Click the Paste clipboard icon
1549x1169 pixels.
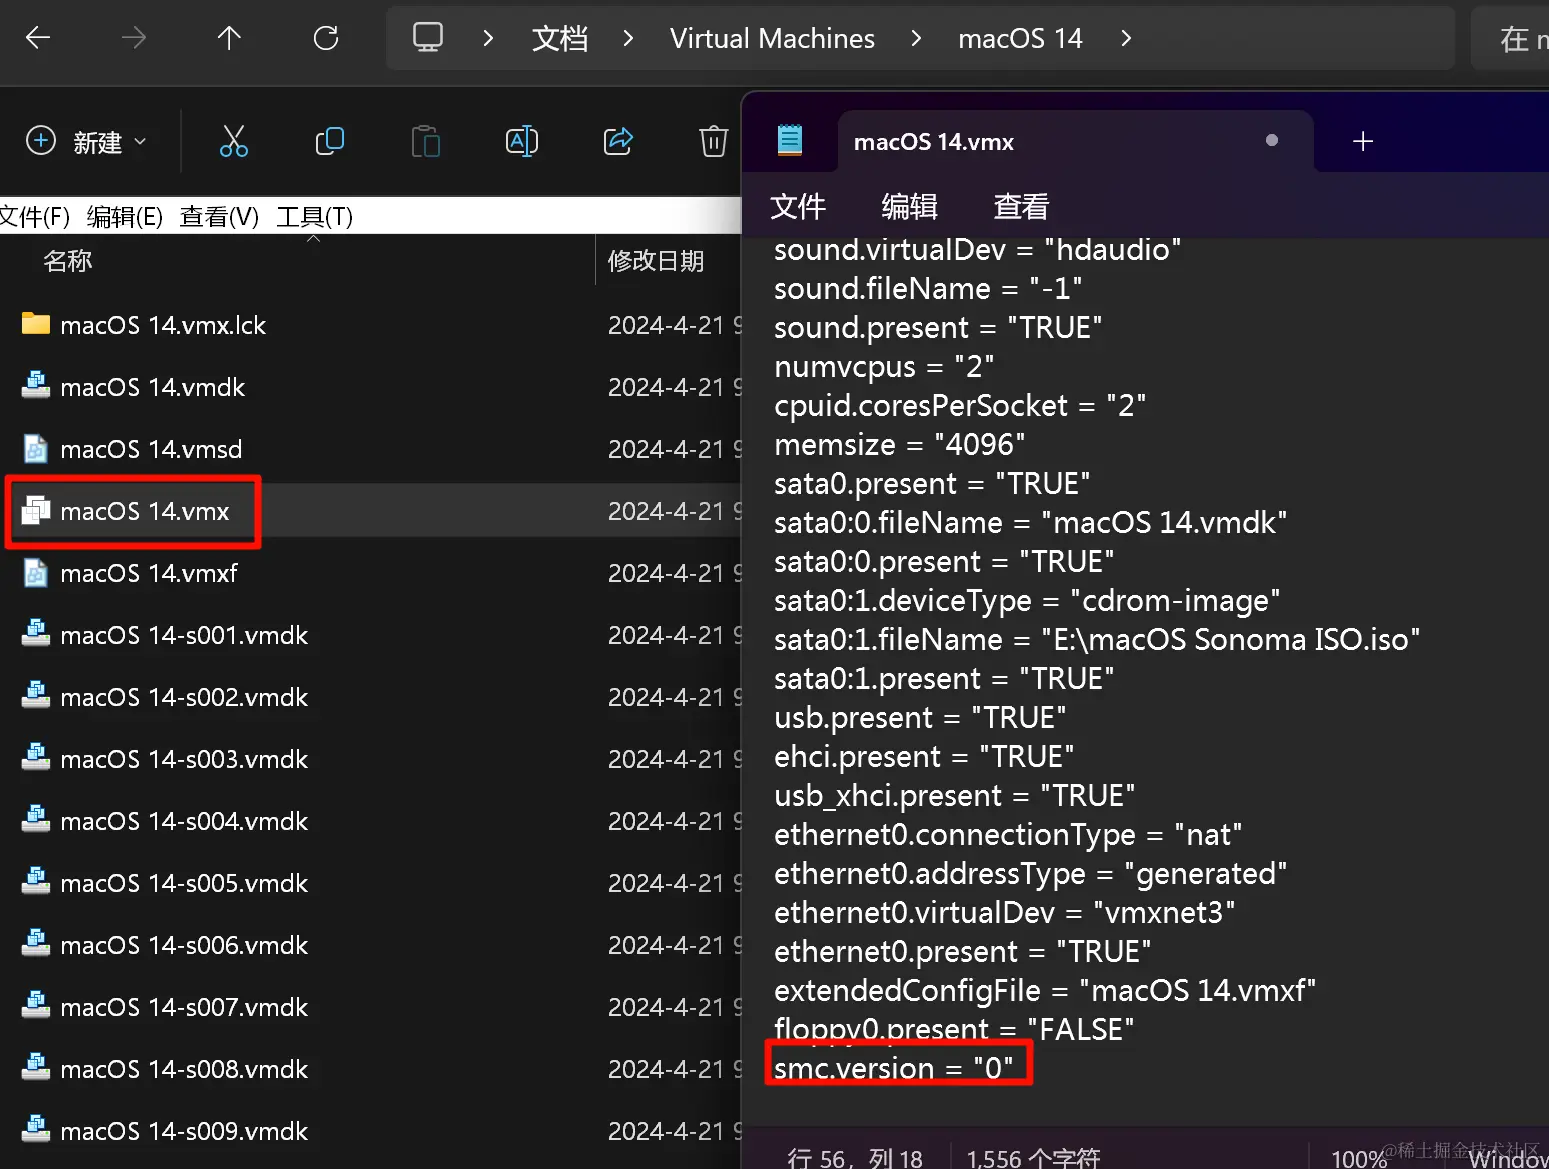pyautogui.click(x=425, y=142)
